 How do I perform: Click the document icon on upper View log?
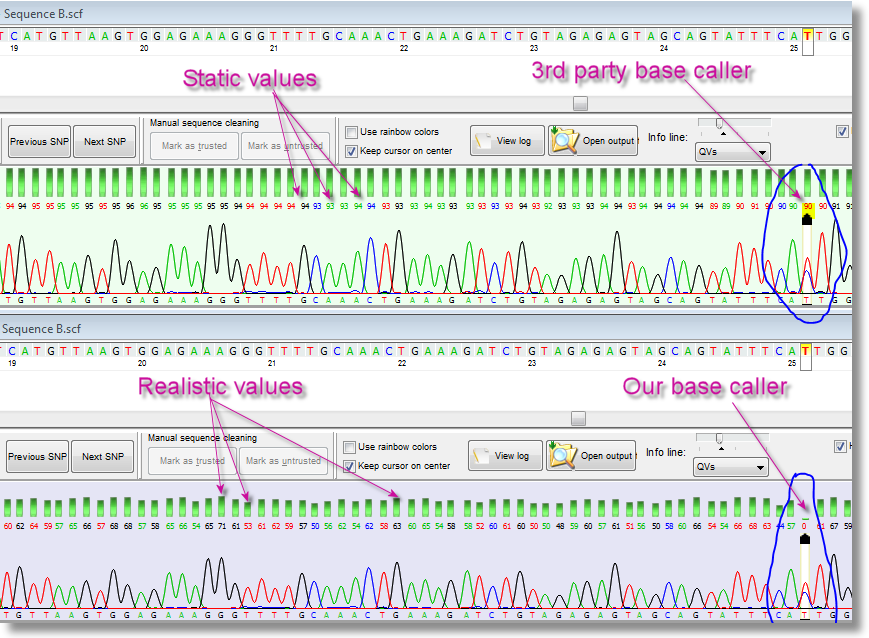[483, 141]
